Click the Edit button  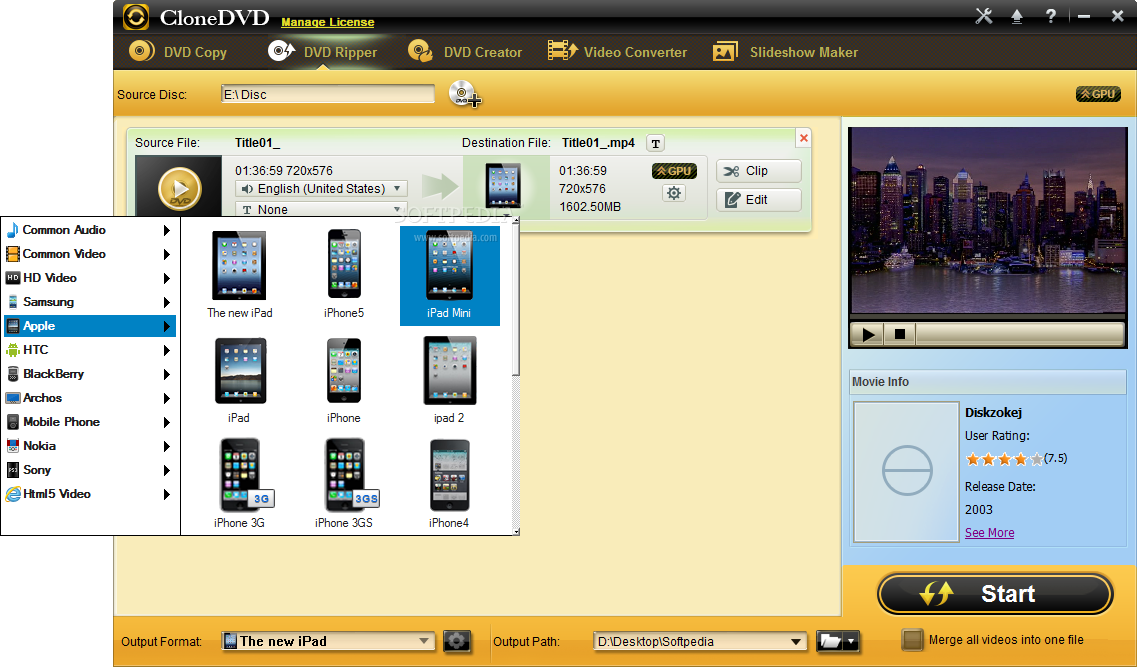758,199
